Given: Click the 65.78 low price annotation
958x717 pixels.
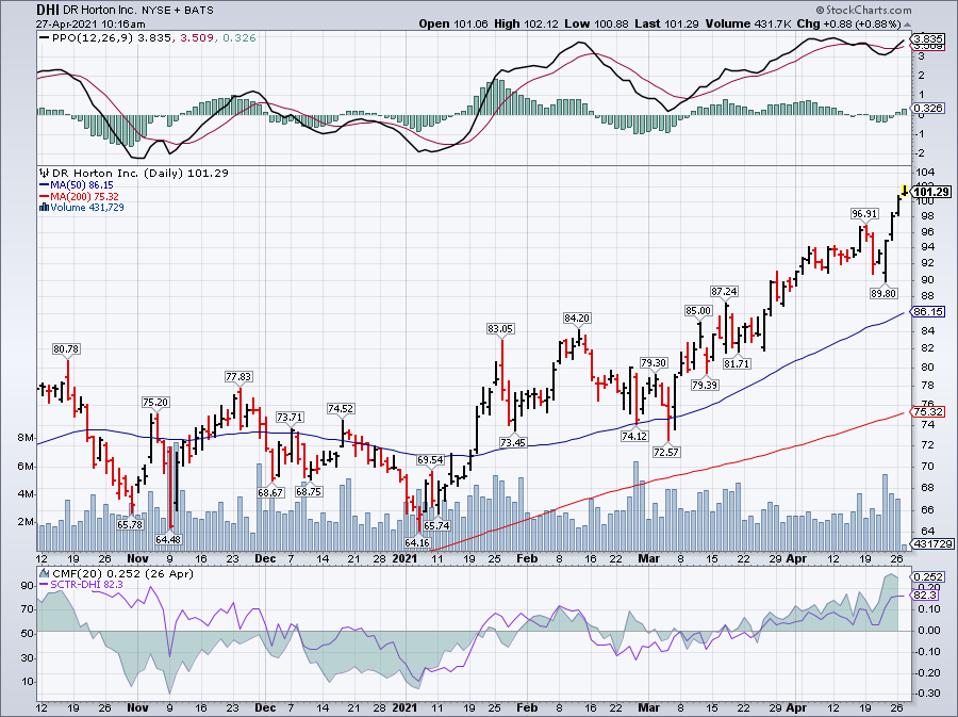Looking at the screenshot, I should (130, 524).
